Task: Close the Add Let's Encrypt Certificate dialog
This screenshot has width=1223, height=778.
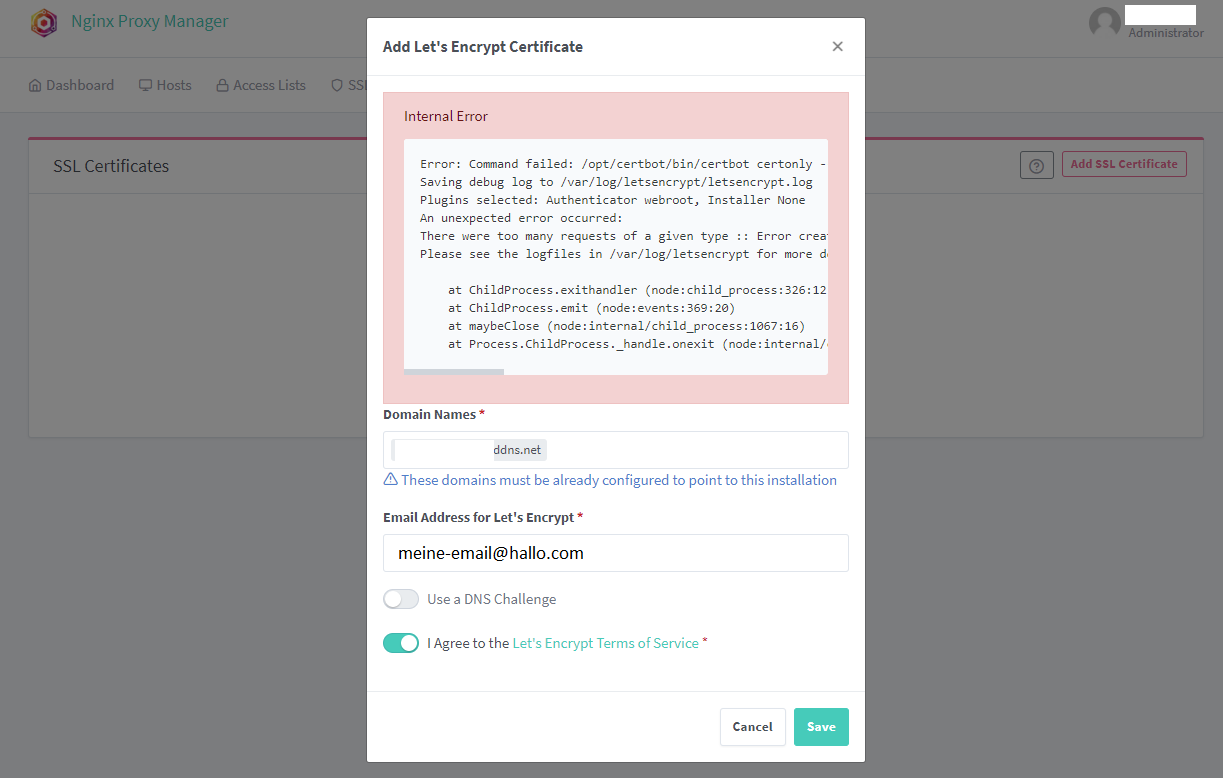Action: tap(838, 46)
